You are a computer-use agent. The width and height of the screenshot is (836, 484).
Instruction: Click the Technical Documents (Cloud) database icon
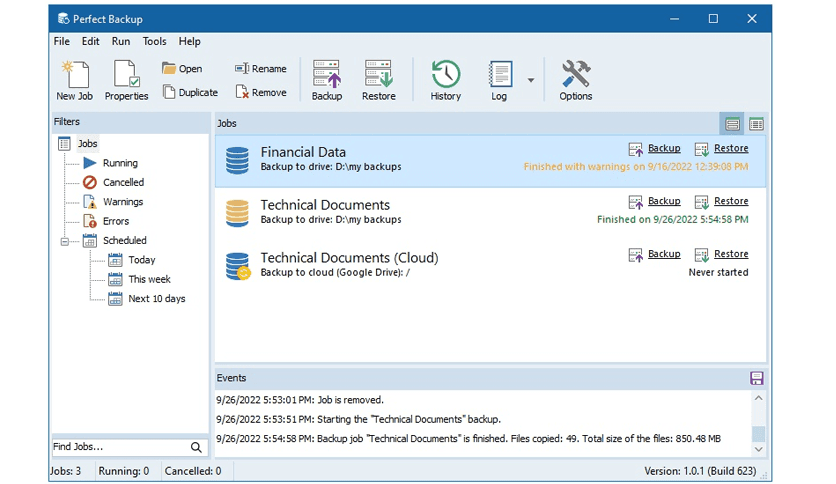click(237, 266)
